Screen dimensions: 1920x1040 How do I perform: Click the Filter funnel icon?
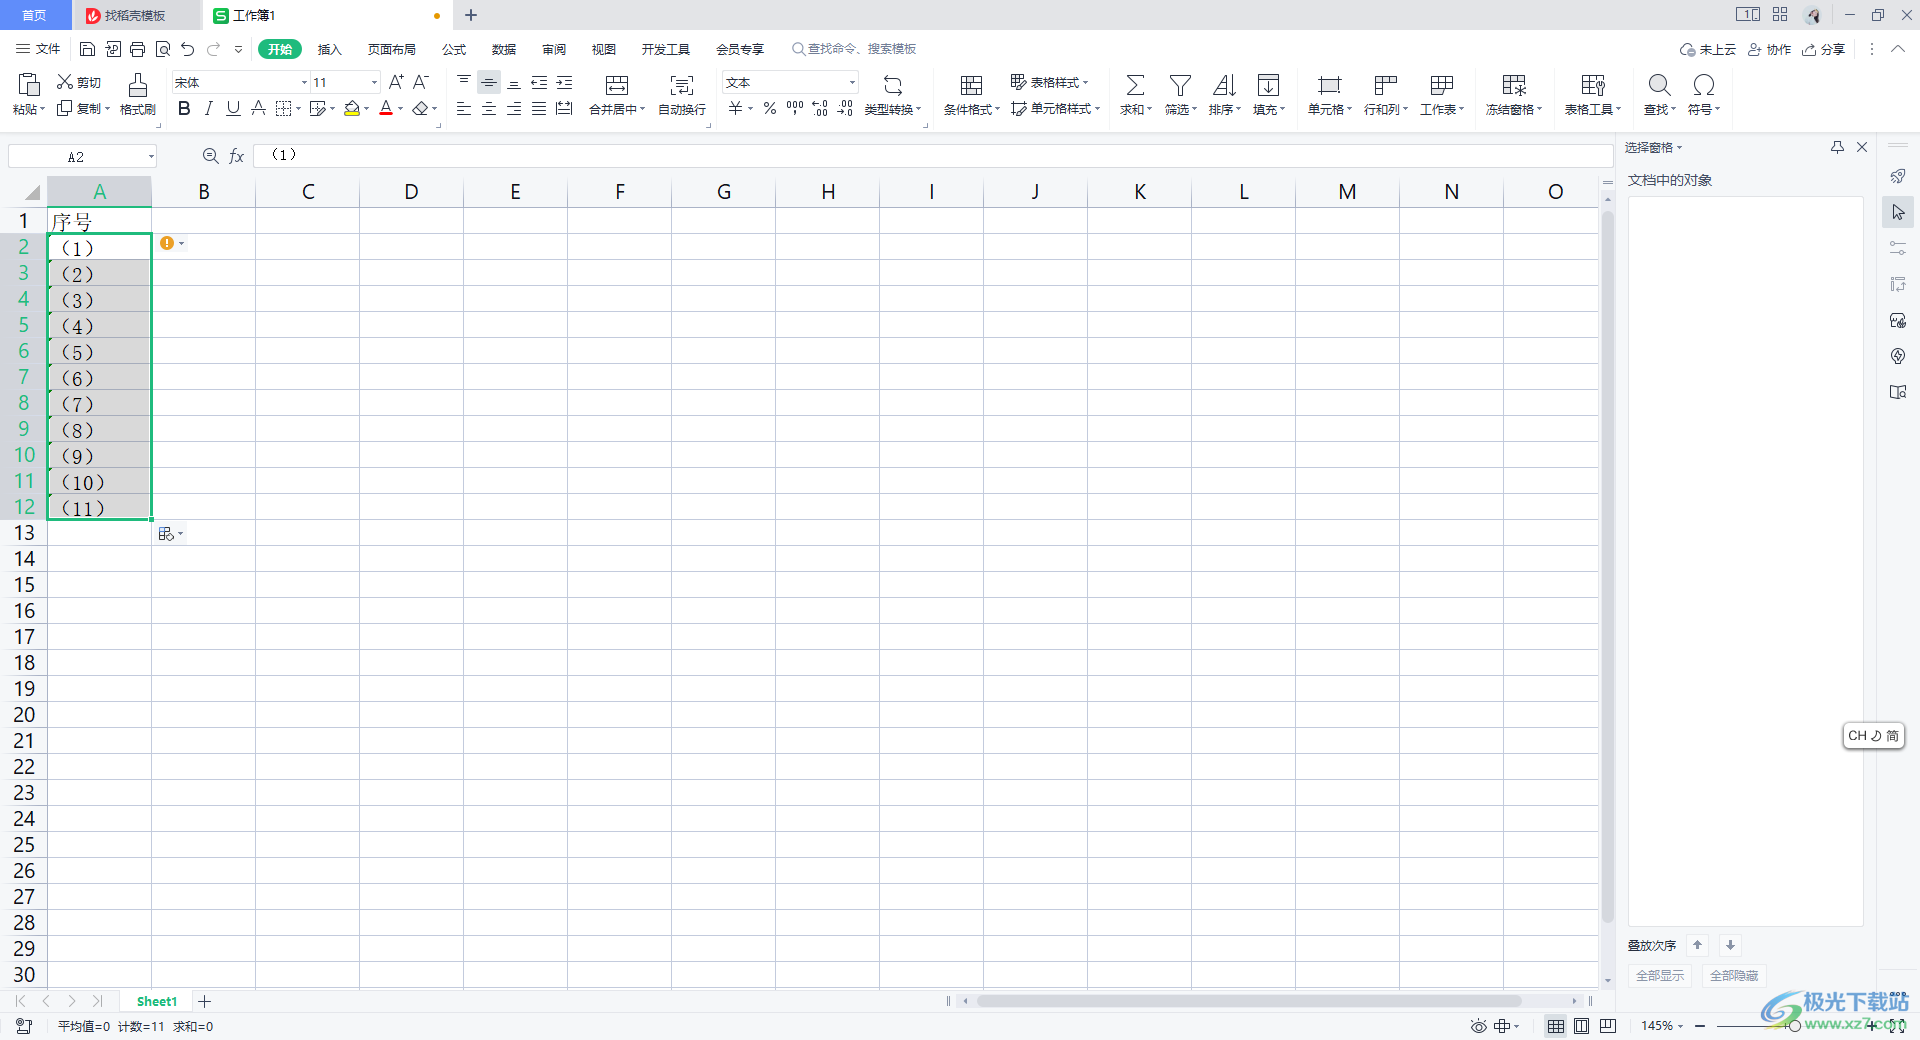pyautogui.click(x=1180, y=85)
